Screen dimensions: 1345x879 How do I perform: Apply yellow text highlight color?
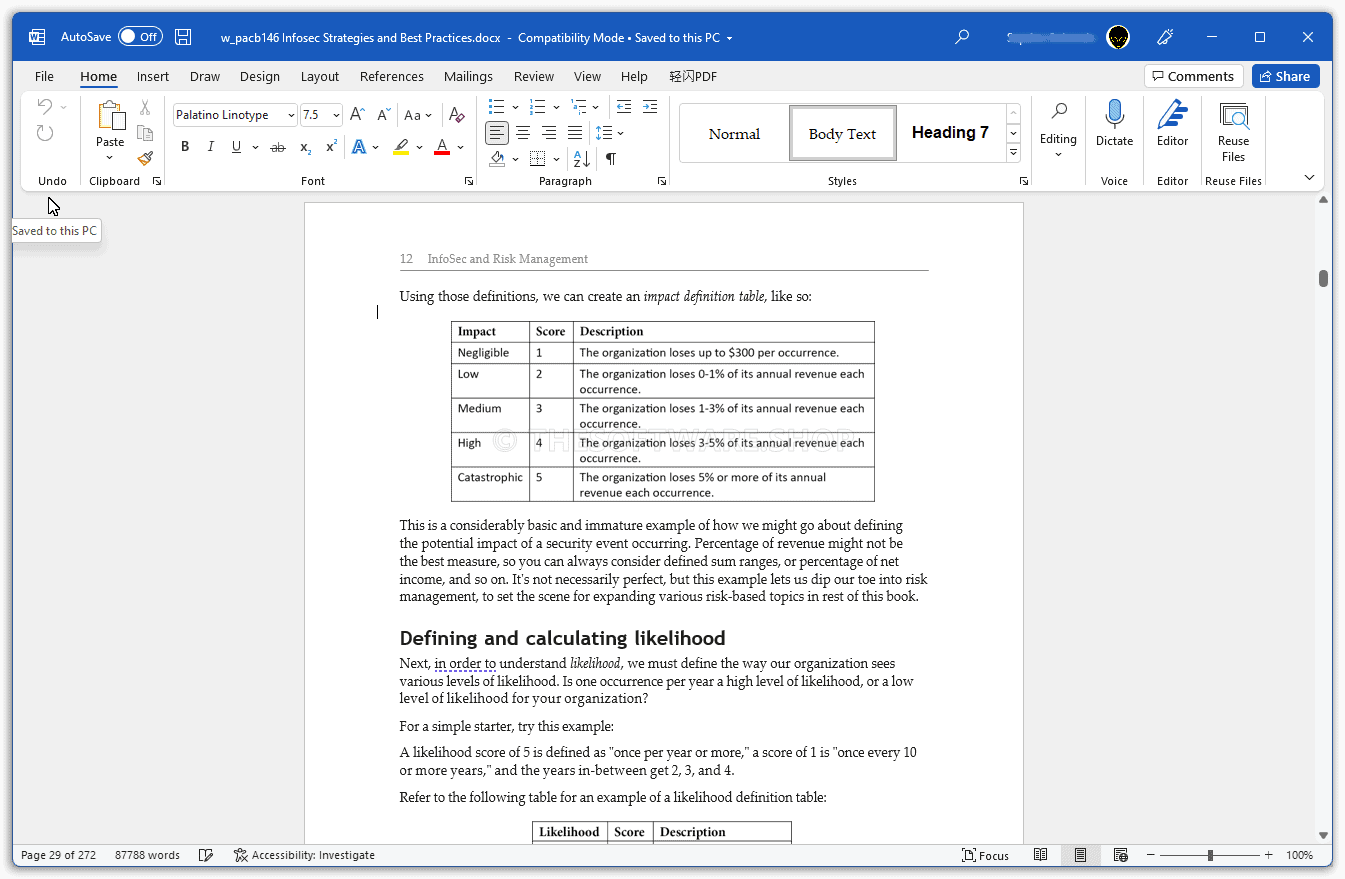tap(401, 147)
